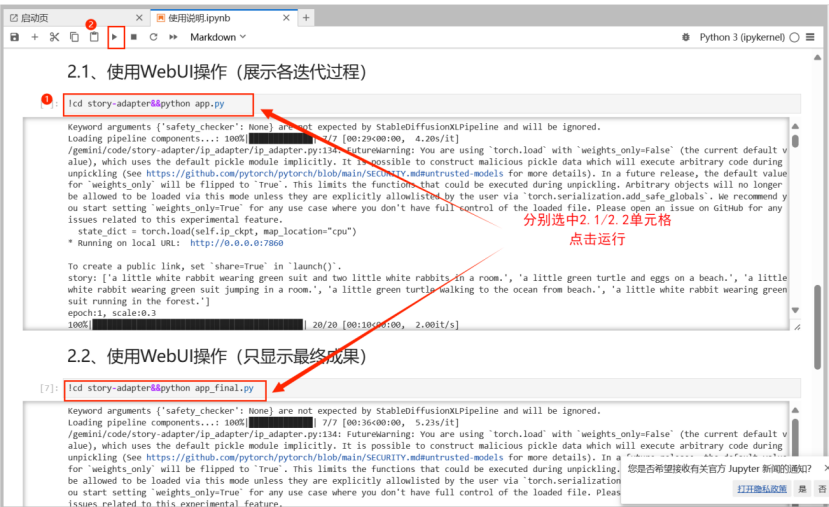Open the privacy policy link 打开隐私政策

point(762,489)
